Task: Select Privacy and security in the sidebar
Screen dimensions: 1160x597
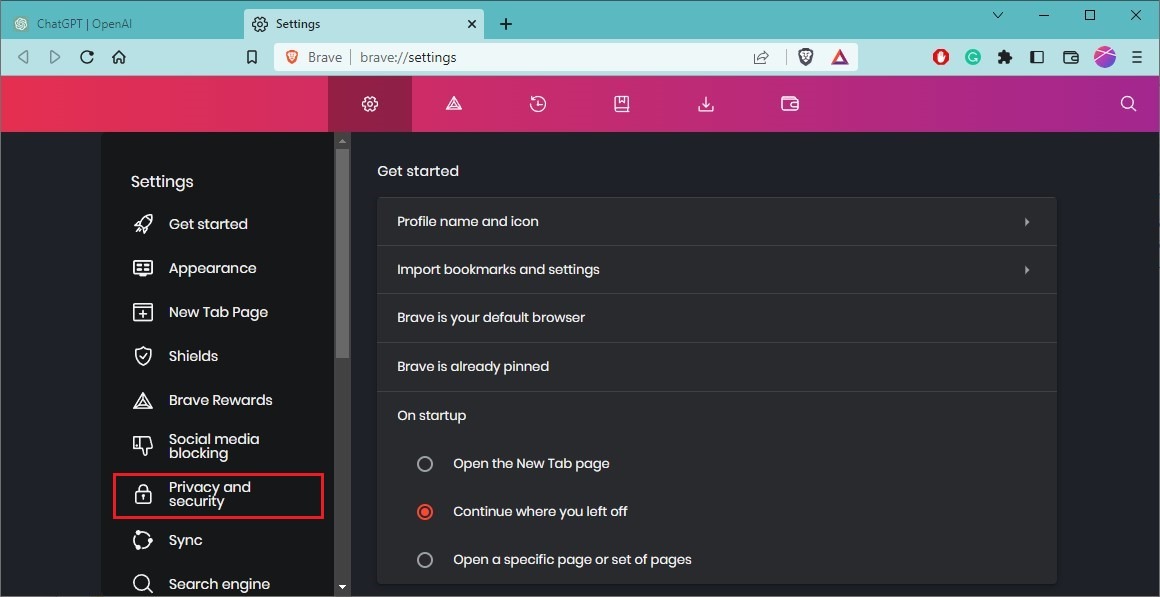Action: 218,495
